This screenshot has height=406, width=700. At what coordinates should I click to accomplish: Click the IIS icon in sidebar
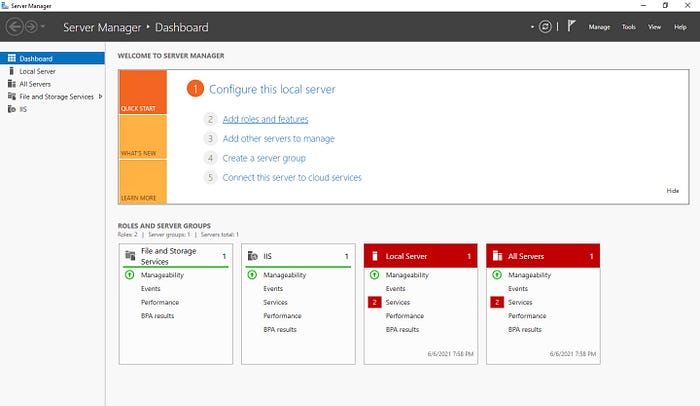pos(12,109)
